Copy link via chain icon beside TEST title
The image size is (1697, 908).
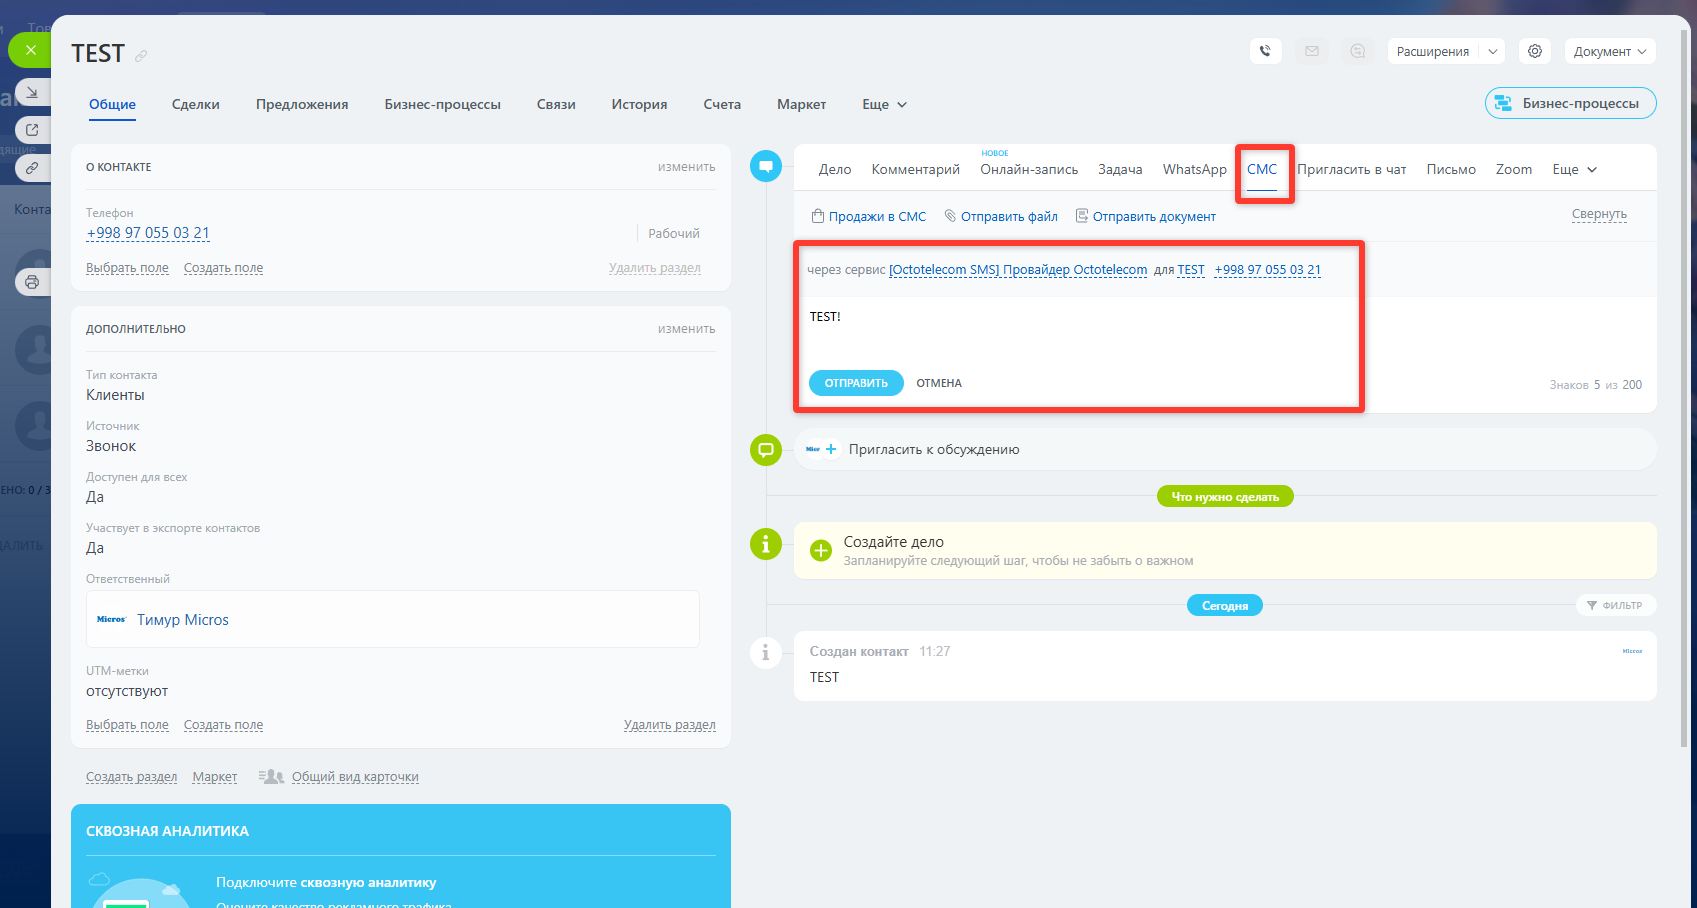141,56
